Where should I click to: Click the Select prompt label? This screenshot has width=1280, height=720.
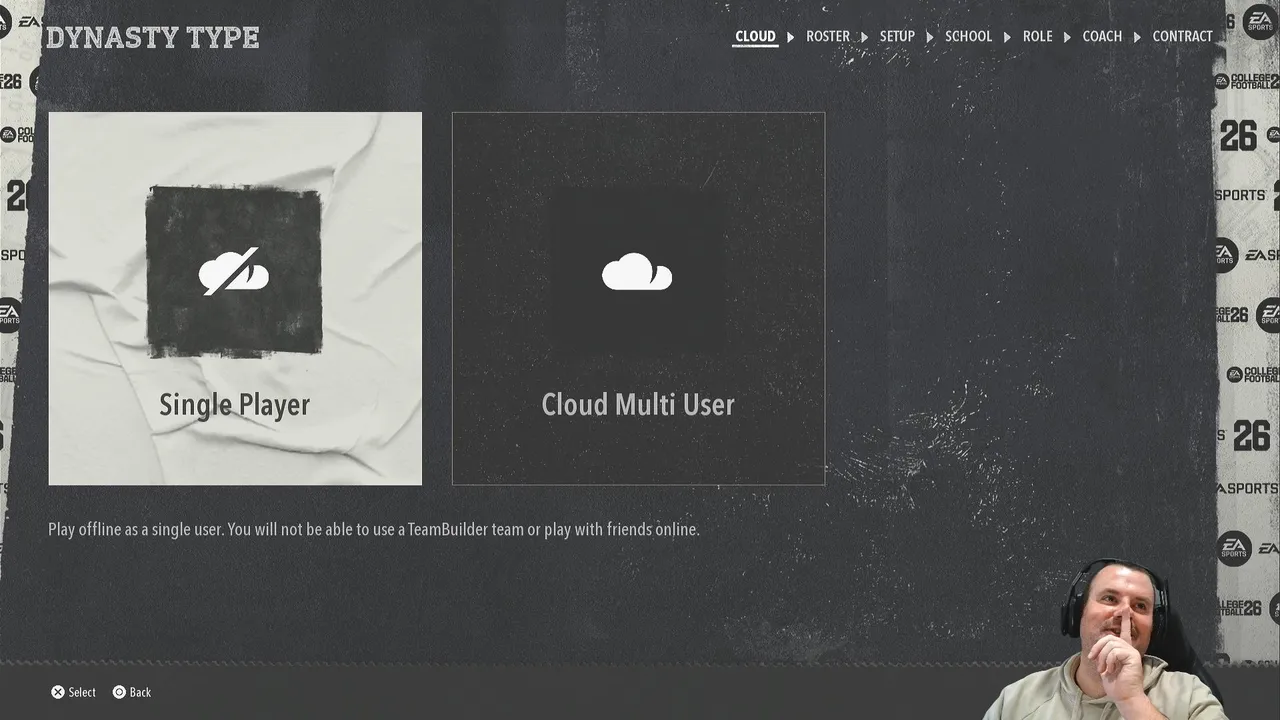click(82, 692)
